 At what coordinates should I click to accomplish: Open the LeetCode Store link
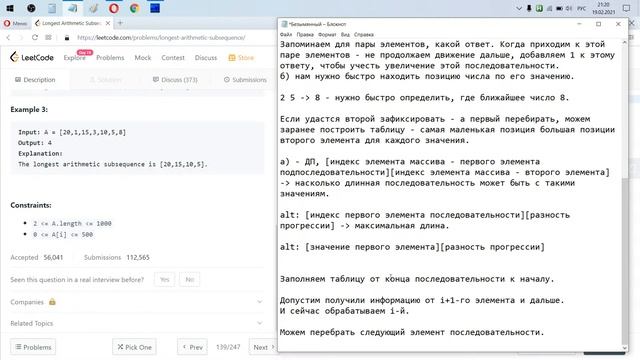click(x=241, y=58)
